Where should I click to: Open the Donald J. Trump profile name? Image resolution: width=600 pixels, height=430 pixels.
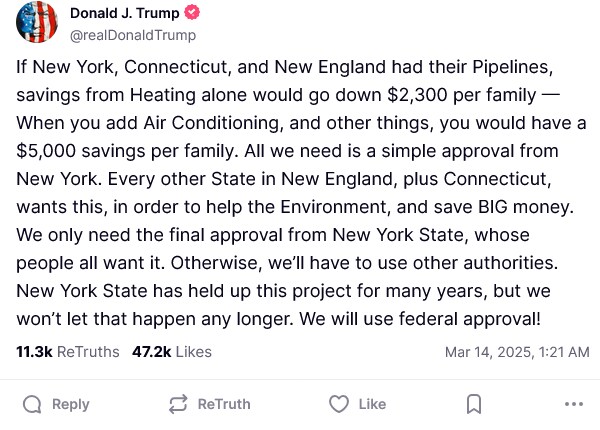coord(124,13)
